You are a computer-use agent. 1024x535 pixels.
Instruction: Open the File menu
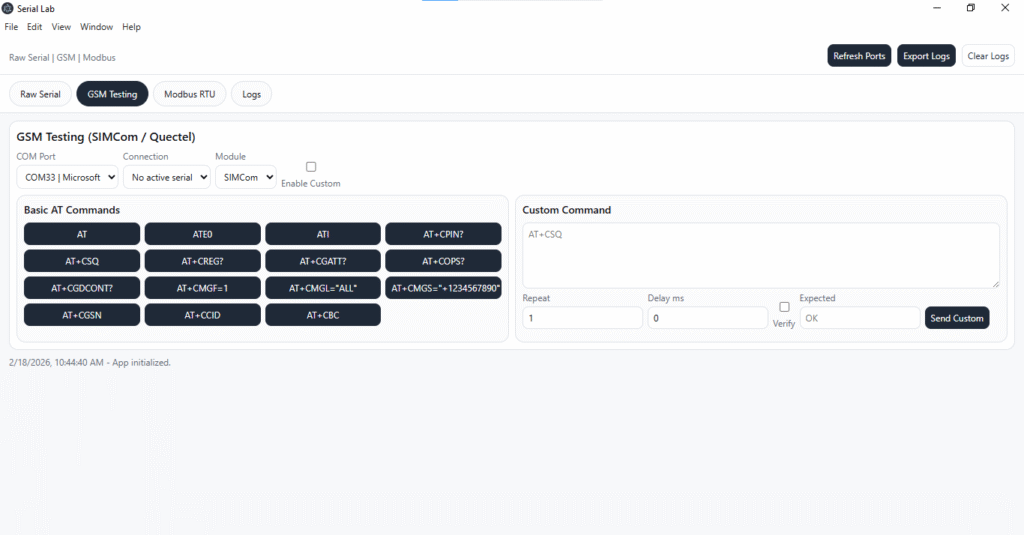(12, 27)
